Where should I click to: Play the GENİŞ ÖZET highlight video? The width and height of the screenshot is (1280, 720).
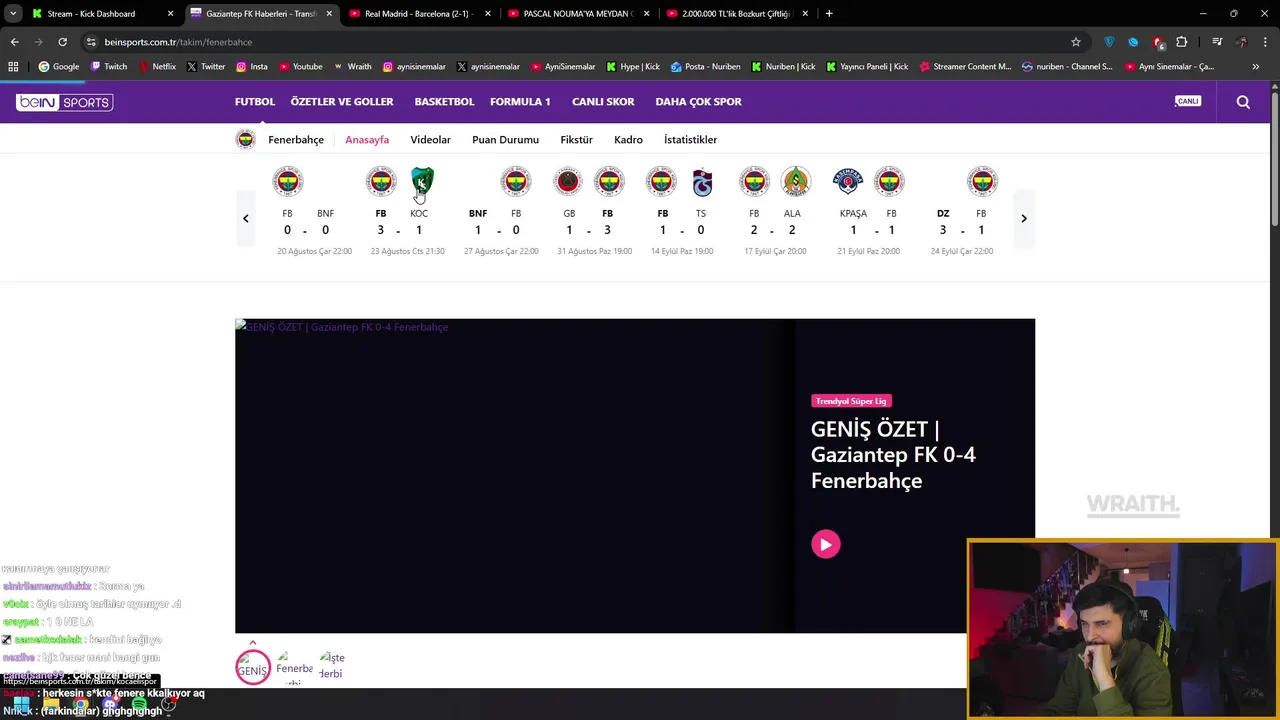point(826,544)
